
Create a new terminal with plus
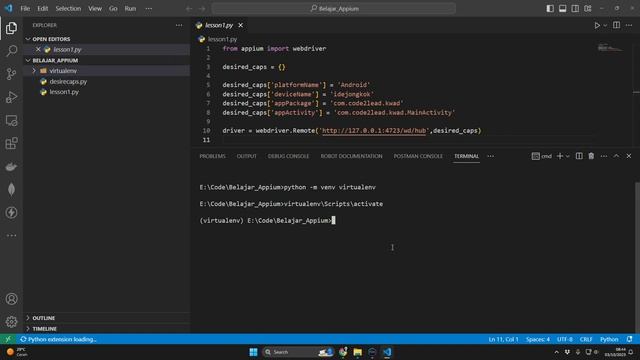click(x=560, y=156)
